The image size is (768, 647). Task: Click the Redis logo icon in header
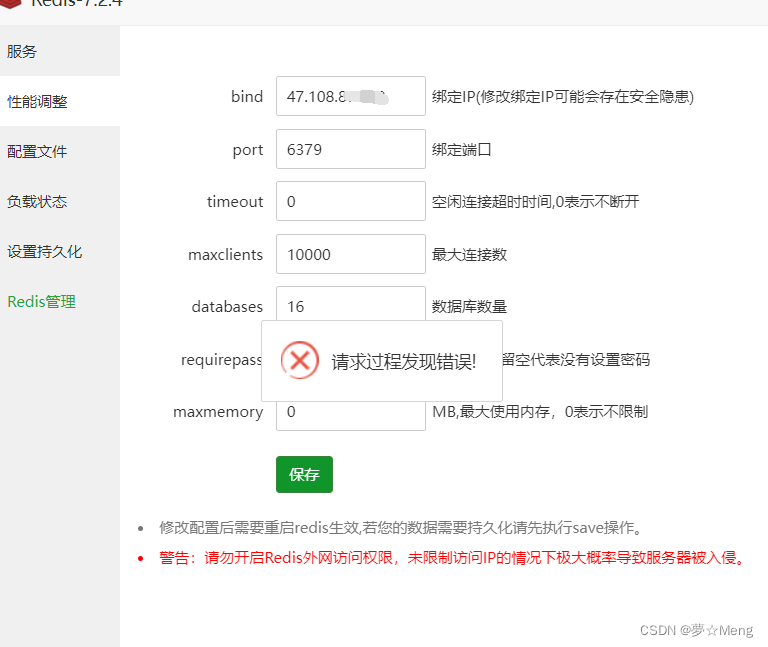pos(11,3)
